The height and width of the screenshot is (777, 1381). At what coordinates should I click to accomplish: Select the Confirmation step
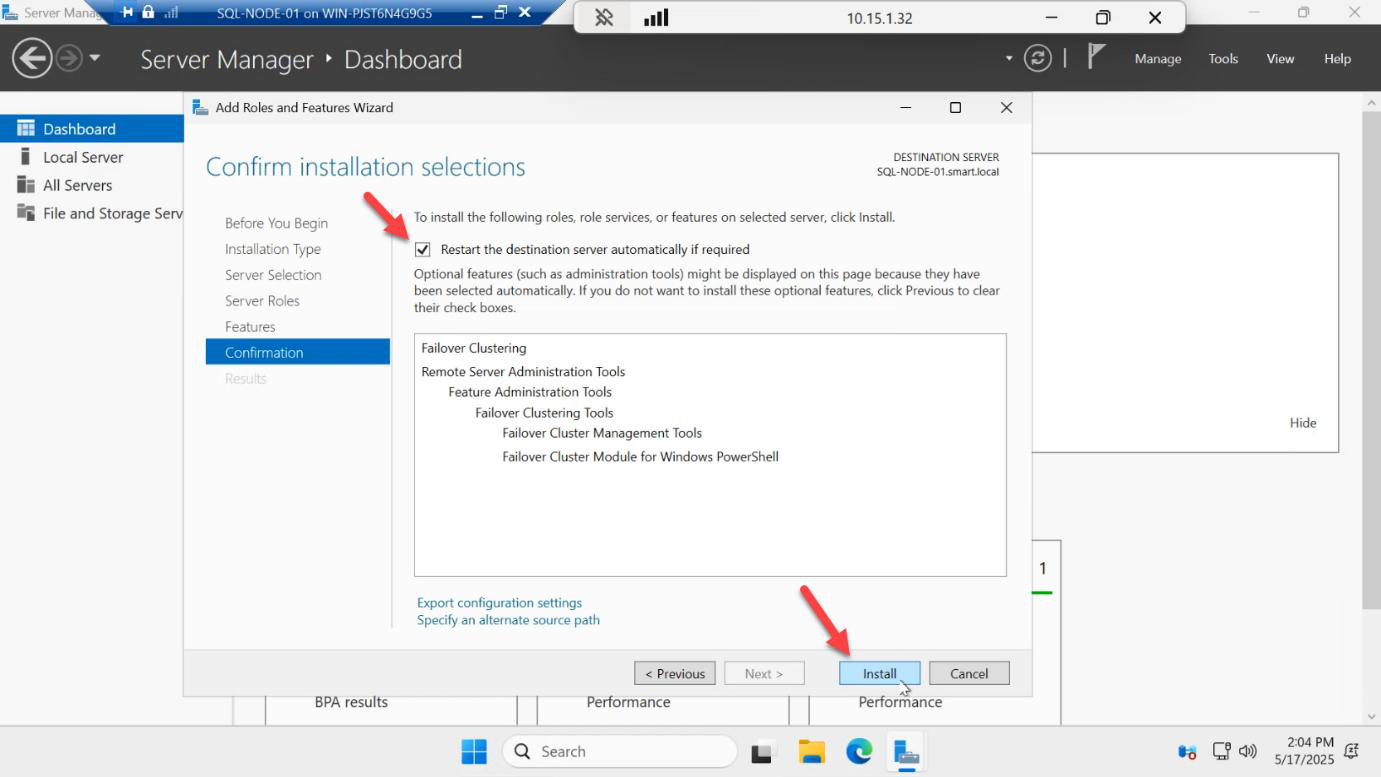tap(298, 352)
